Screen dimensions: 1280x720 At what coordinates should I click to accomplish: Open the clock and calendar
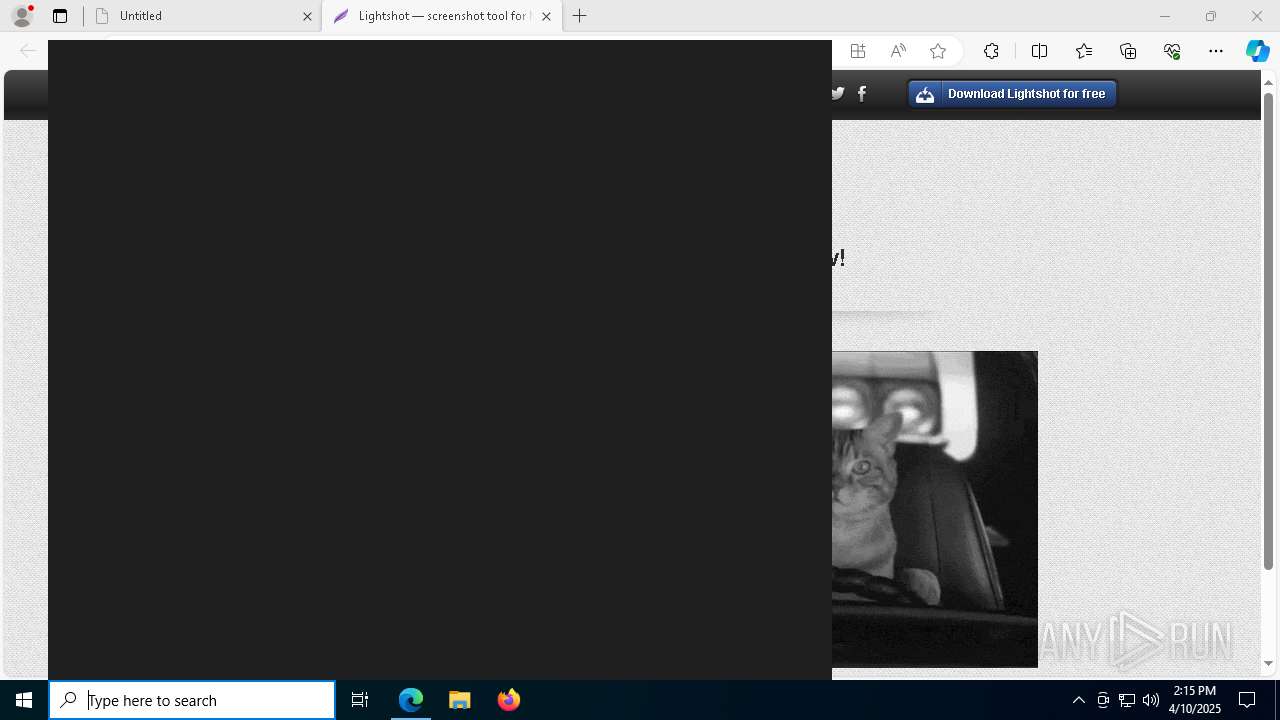[1195, 700]
